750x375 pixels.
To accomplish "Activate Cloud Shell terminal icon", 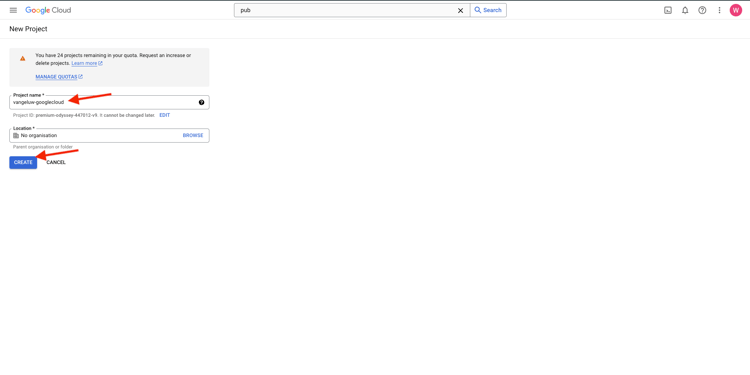I will [x=668, y=10].
